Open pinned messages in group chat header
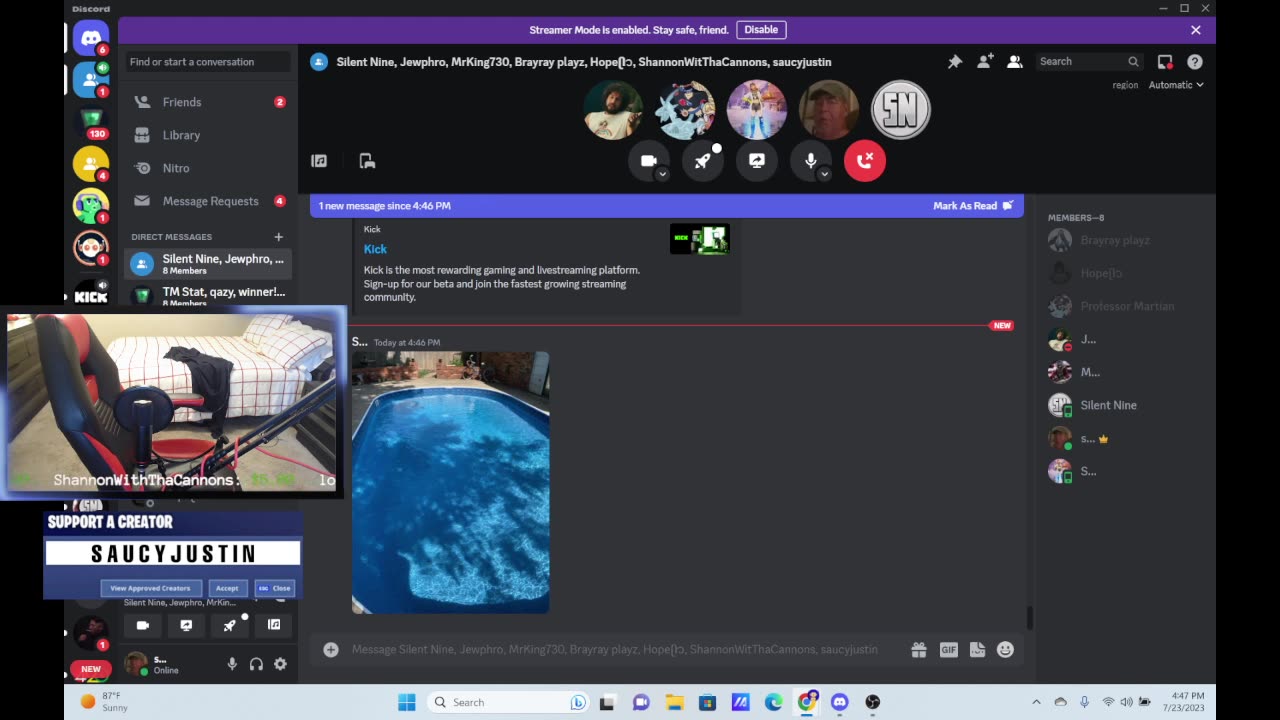 [955, 62]
